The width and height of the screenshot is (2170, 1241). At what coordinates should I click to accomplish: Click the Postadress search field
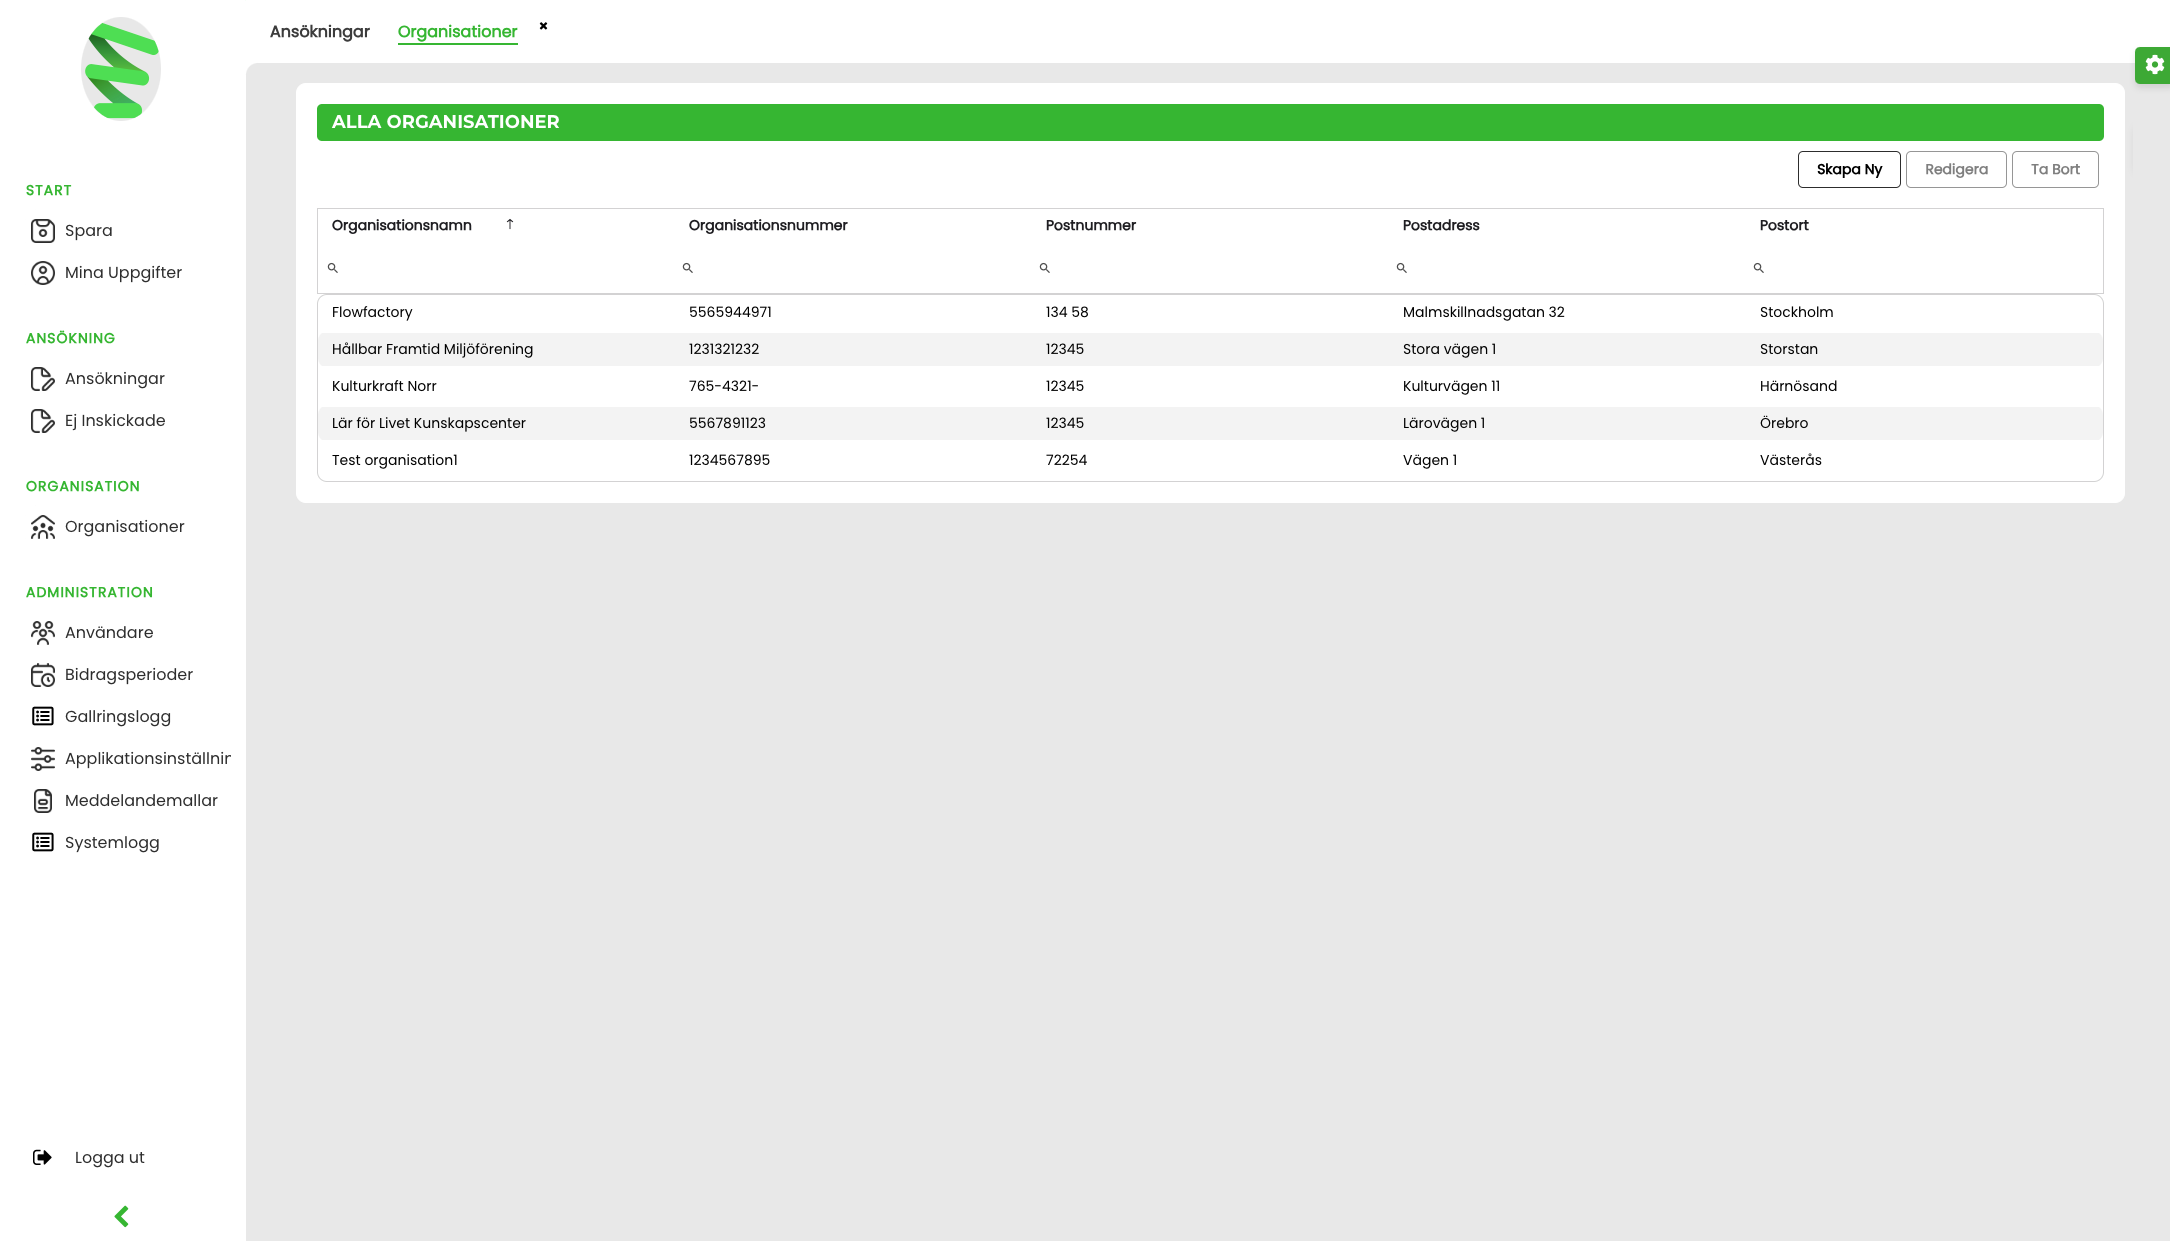point(1574,268)
